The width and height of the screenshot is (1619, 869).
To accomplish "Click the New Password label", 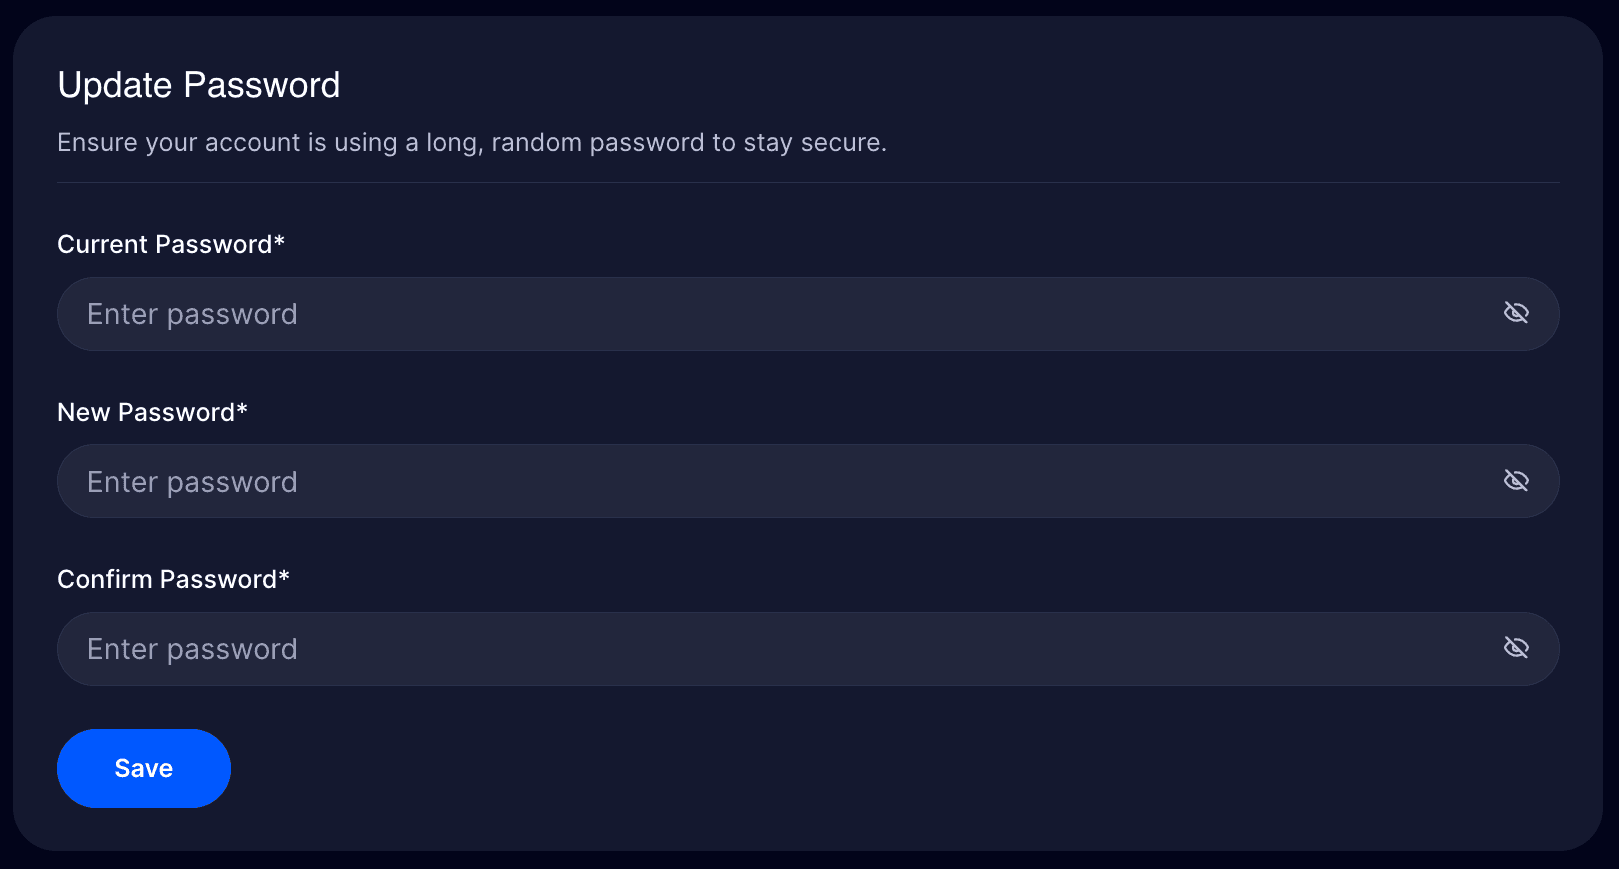I will click(x=152, y=411).
